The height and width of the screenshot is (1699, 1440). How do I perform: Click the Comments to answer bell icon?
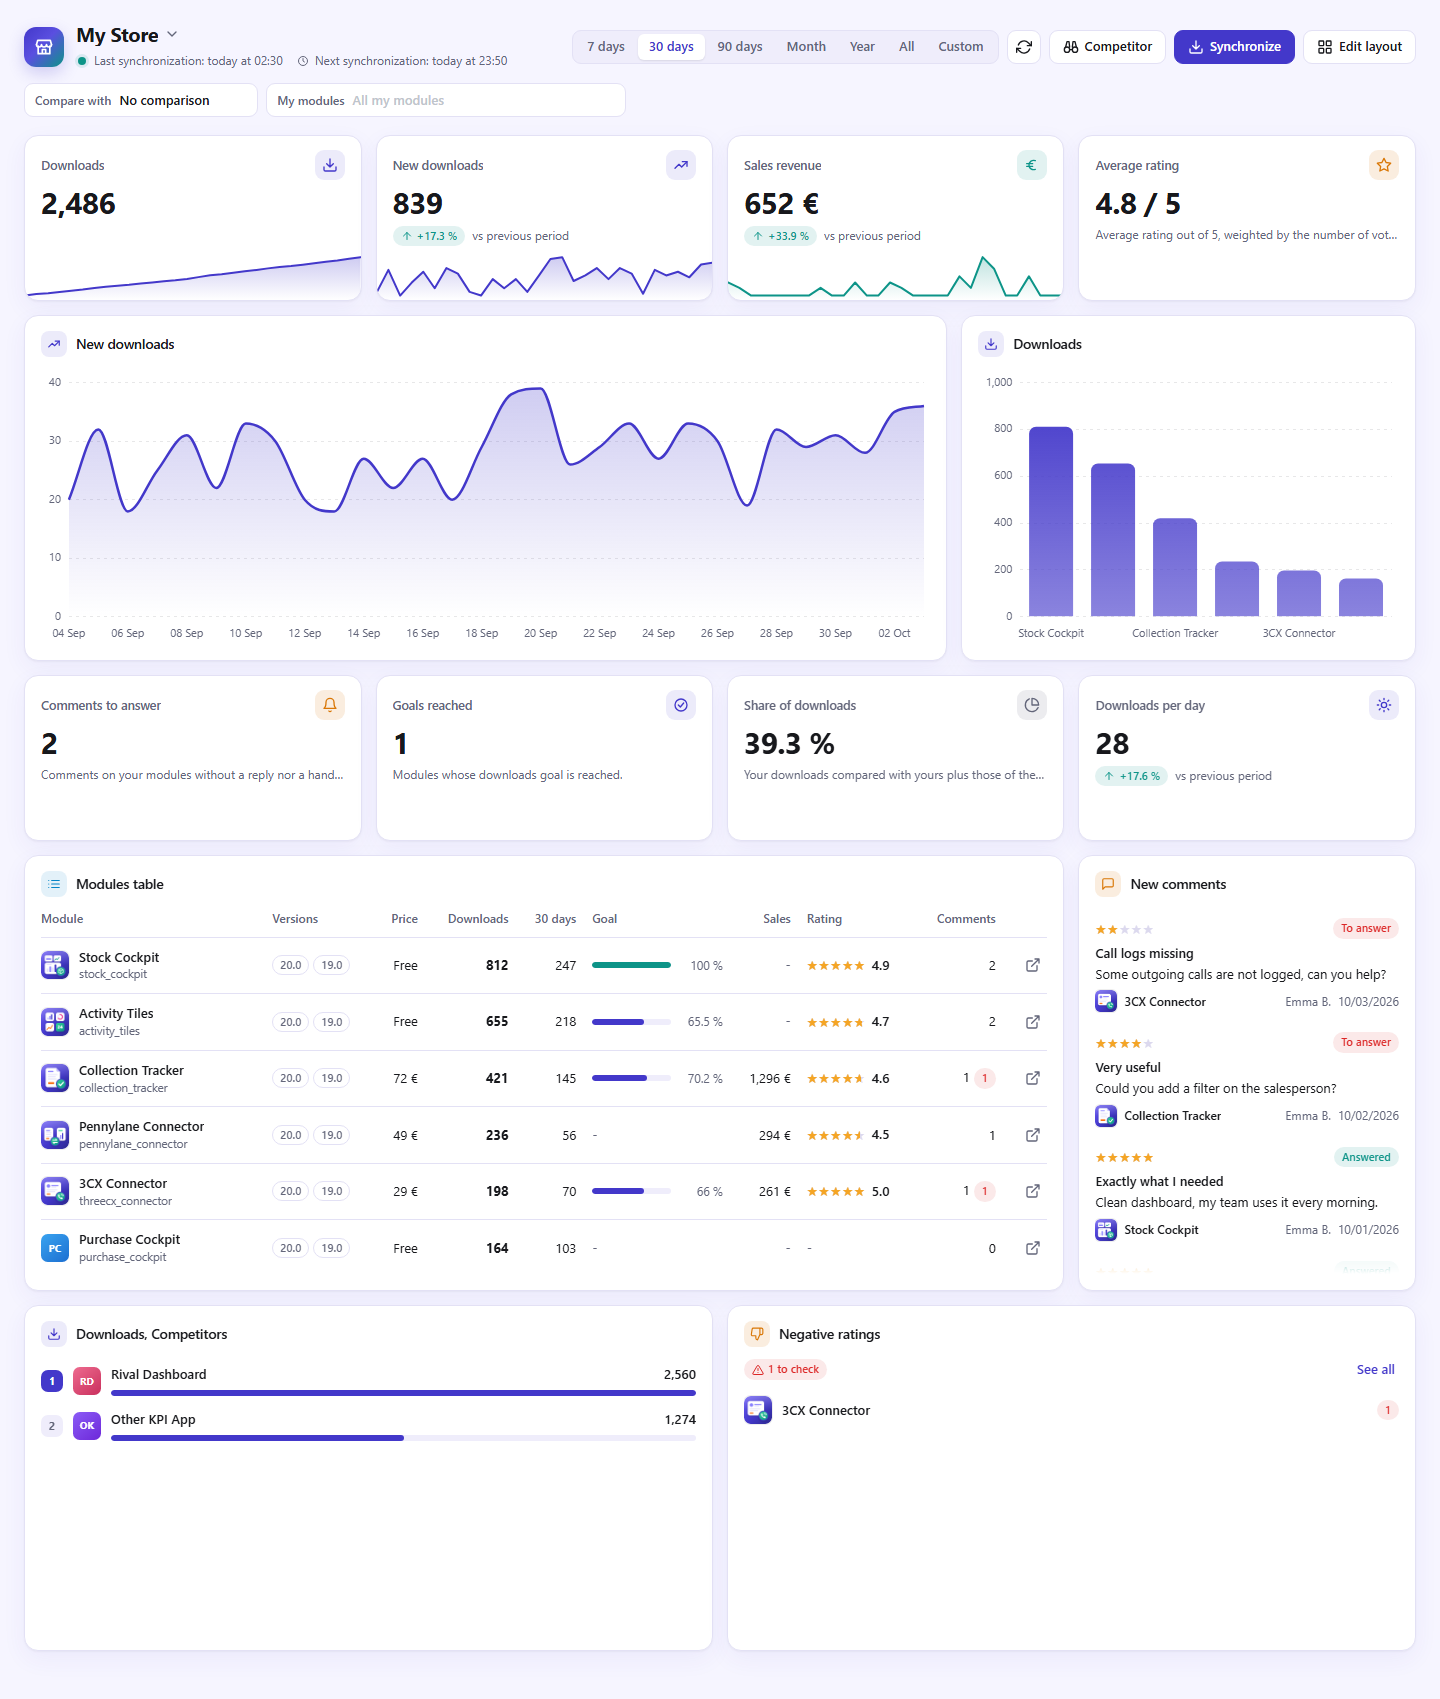click(x=330, y=705)
